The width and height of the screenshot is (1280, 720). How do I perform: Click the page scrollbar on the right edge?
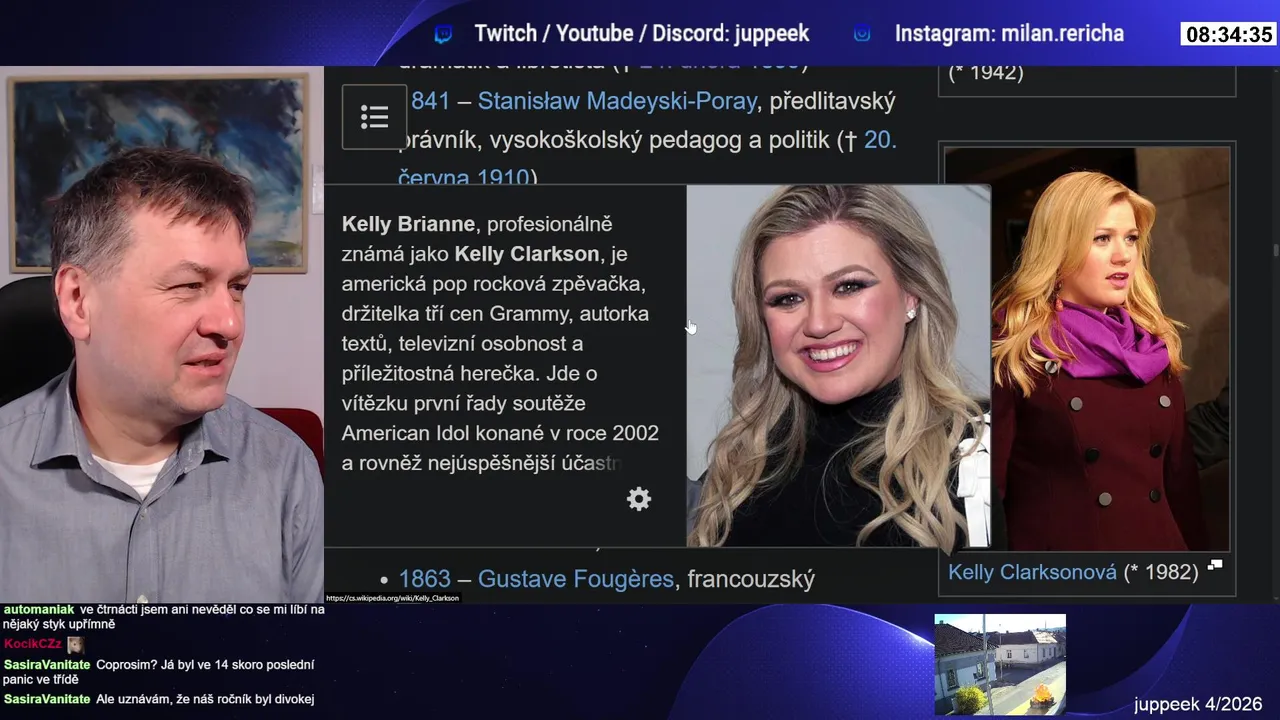pos(1274,250)
